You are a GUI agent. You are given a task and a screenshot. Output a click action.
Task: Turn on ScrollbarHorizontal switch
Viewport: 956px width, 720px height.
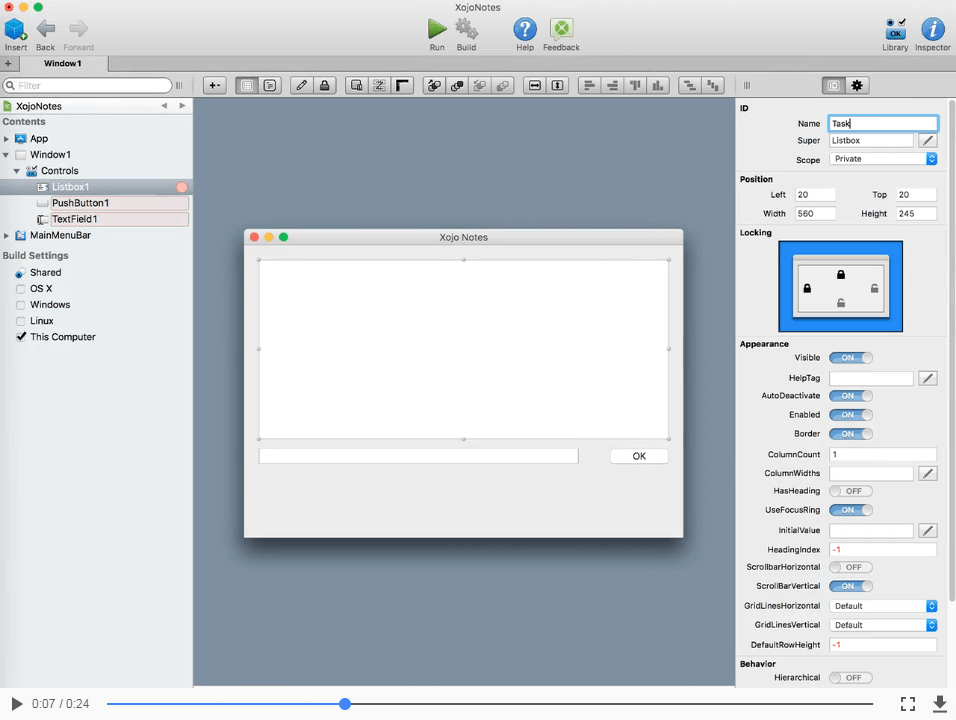pos(851,567)
